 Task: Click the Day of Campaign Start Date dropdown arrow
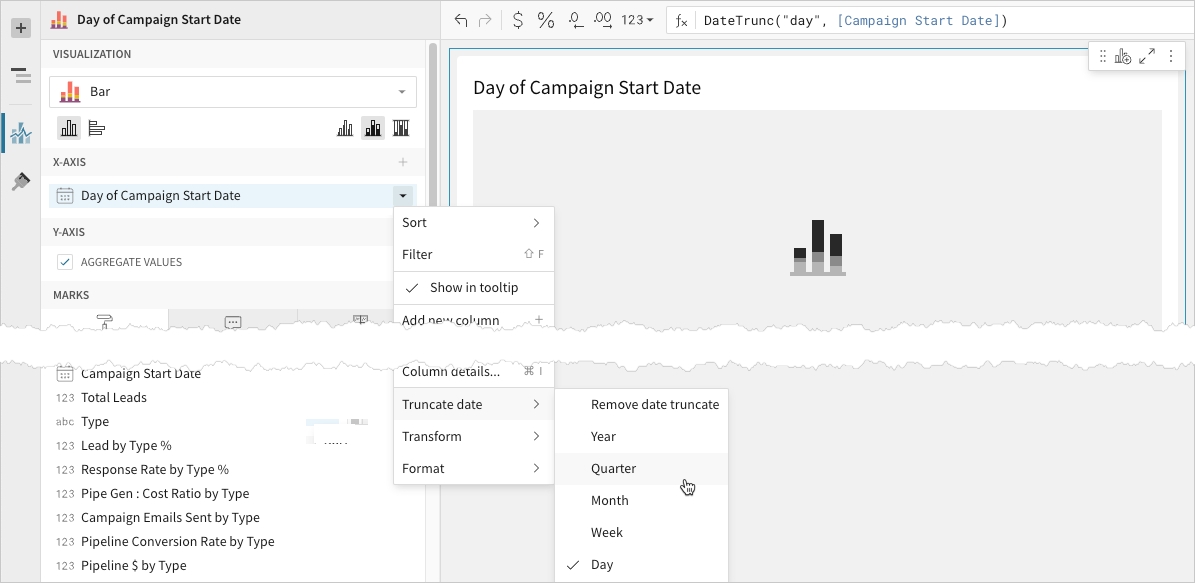click(402, 196)
